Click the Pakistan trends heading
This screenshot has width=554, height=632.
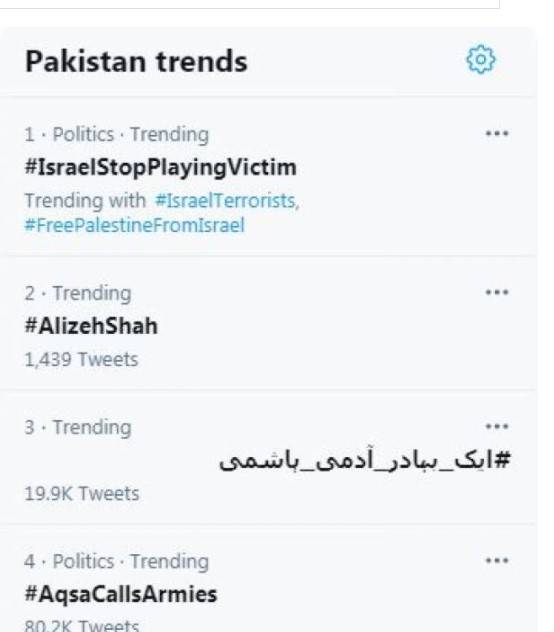tap(136, 61)
